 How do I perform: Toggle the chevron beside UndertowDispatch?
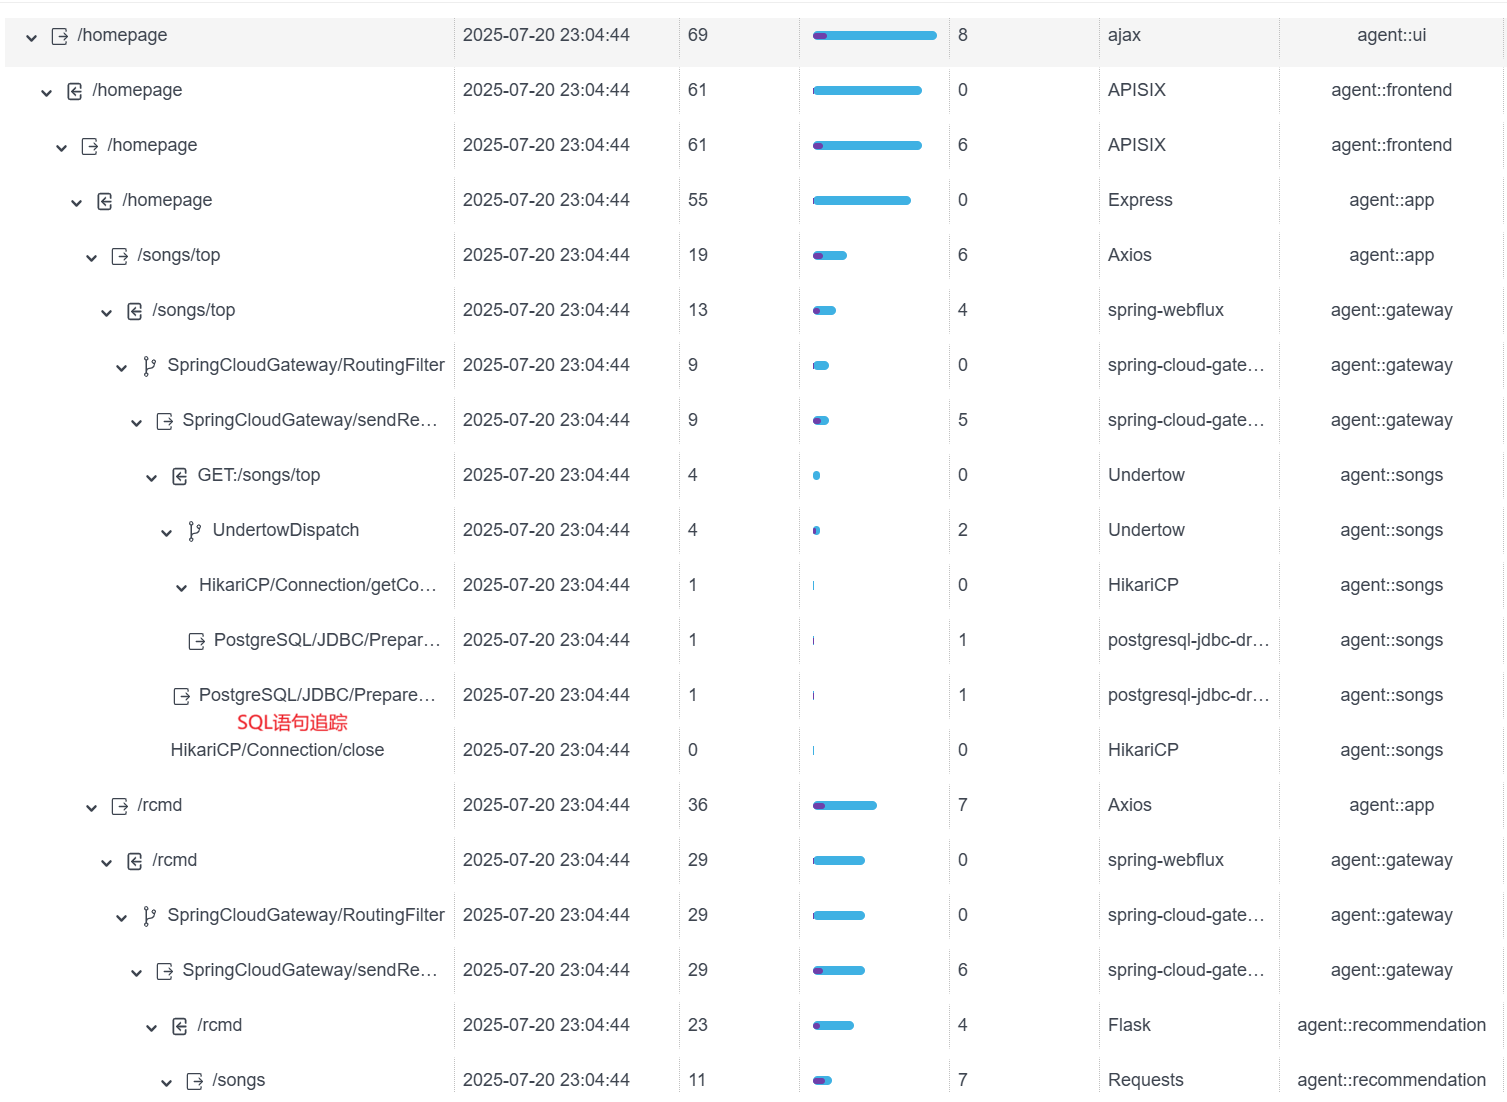tap(166, 532)
